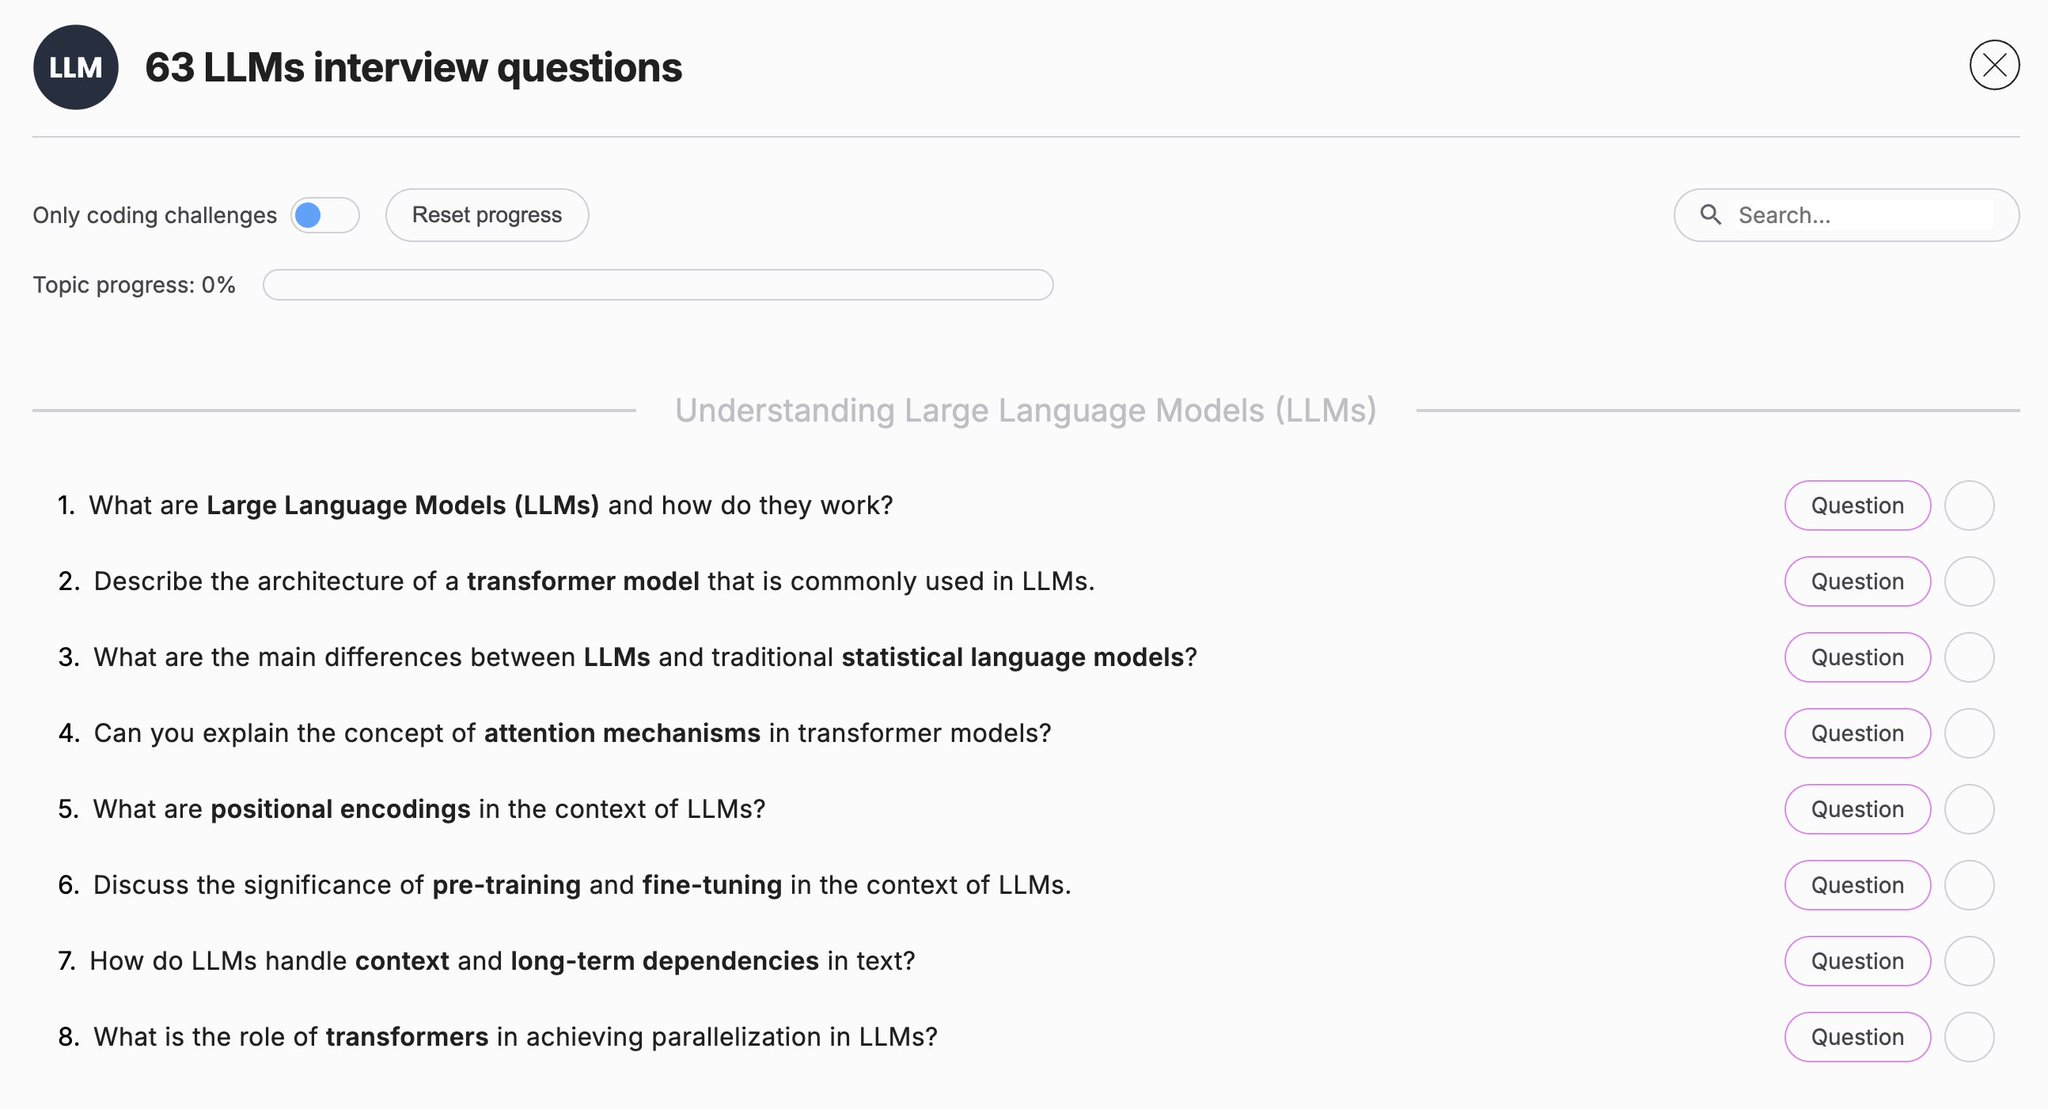
Task: Open "role of transformers in achieving parallelization" text
Action: 515,1037
